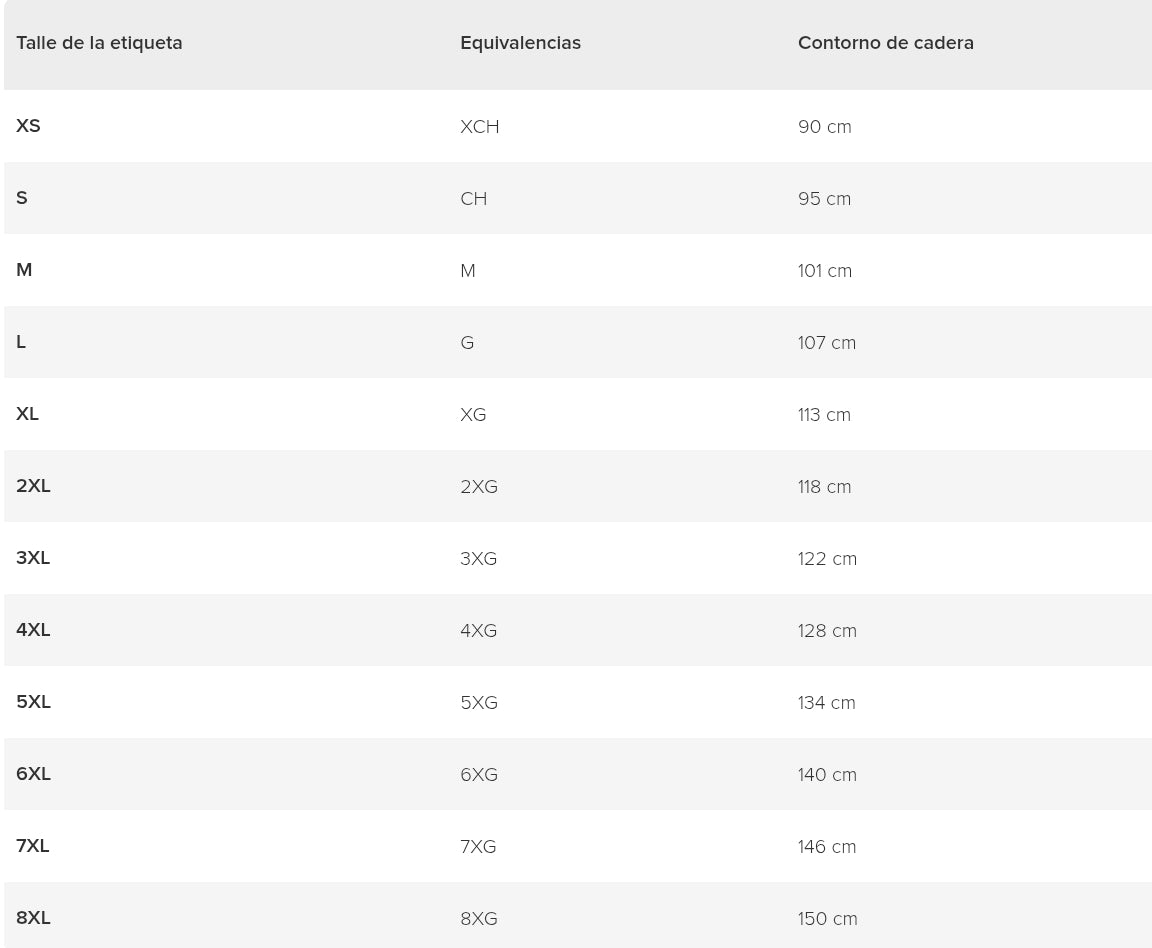Click the S size row label
Image resolution: width=1152 pixels, height=948 pixels.
pyautogui.click(x=22, y=198)
